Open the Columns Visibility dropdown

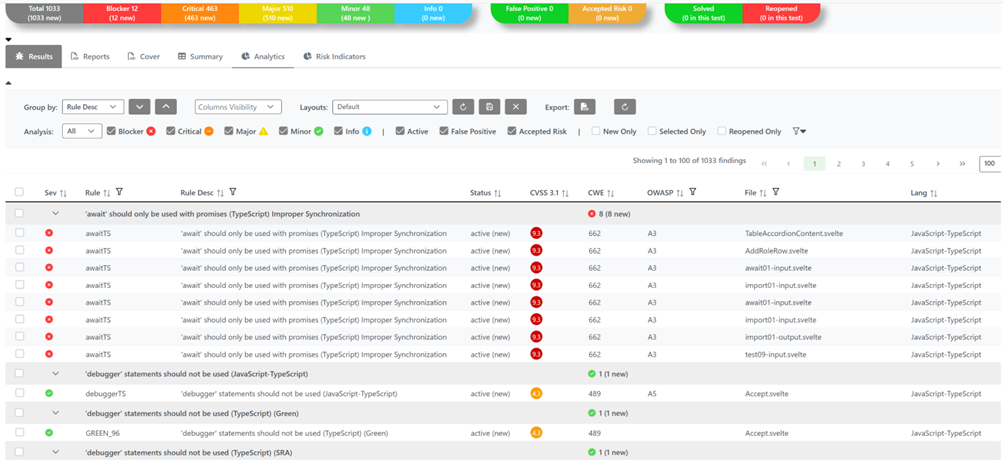point(238,107)
